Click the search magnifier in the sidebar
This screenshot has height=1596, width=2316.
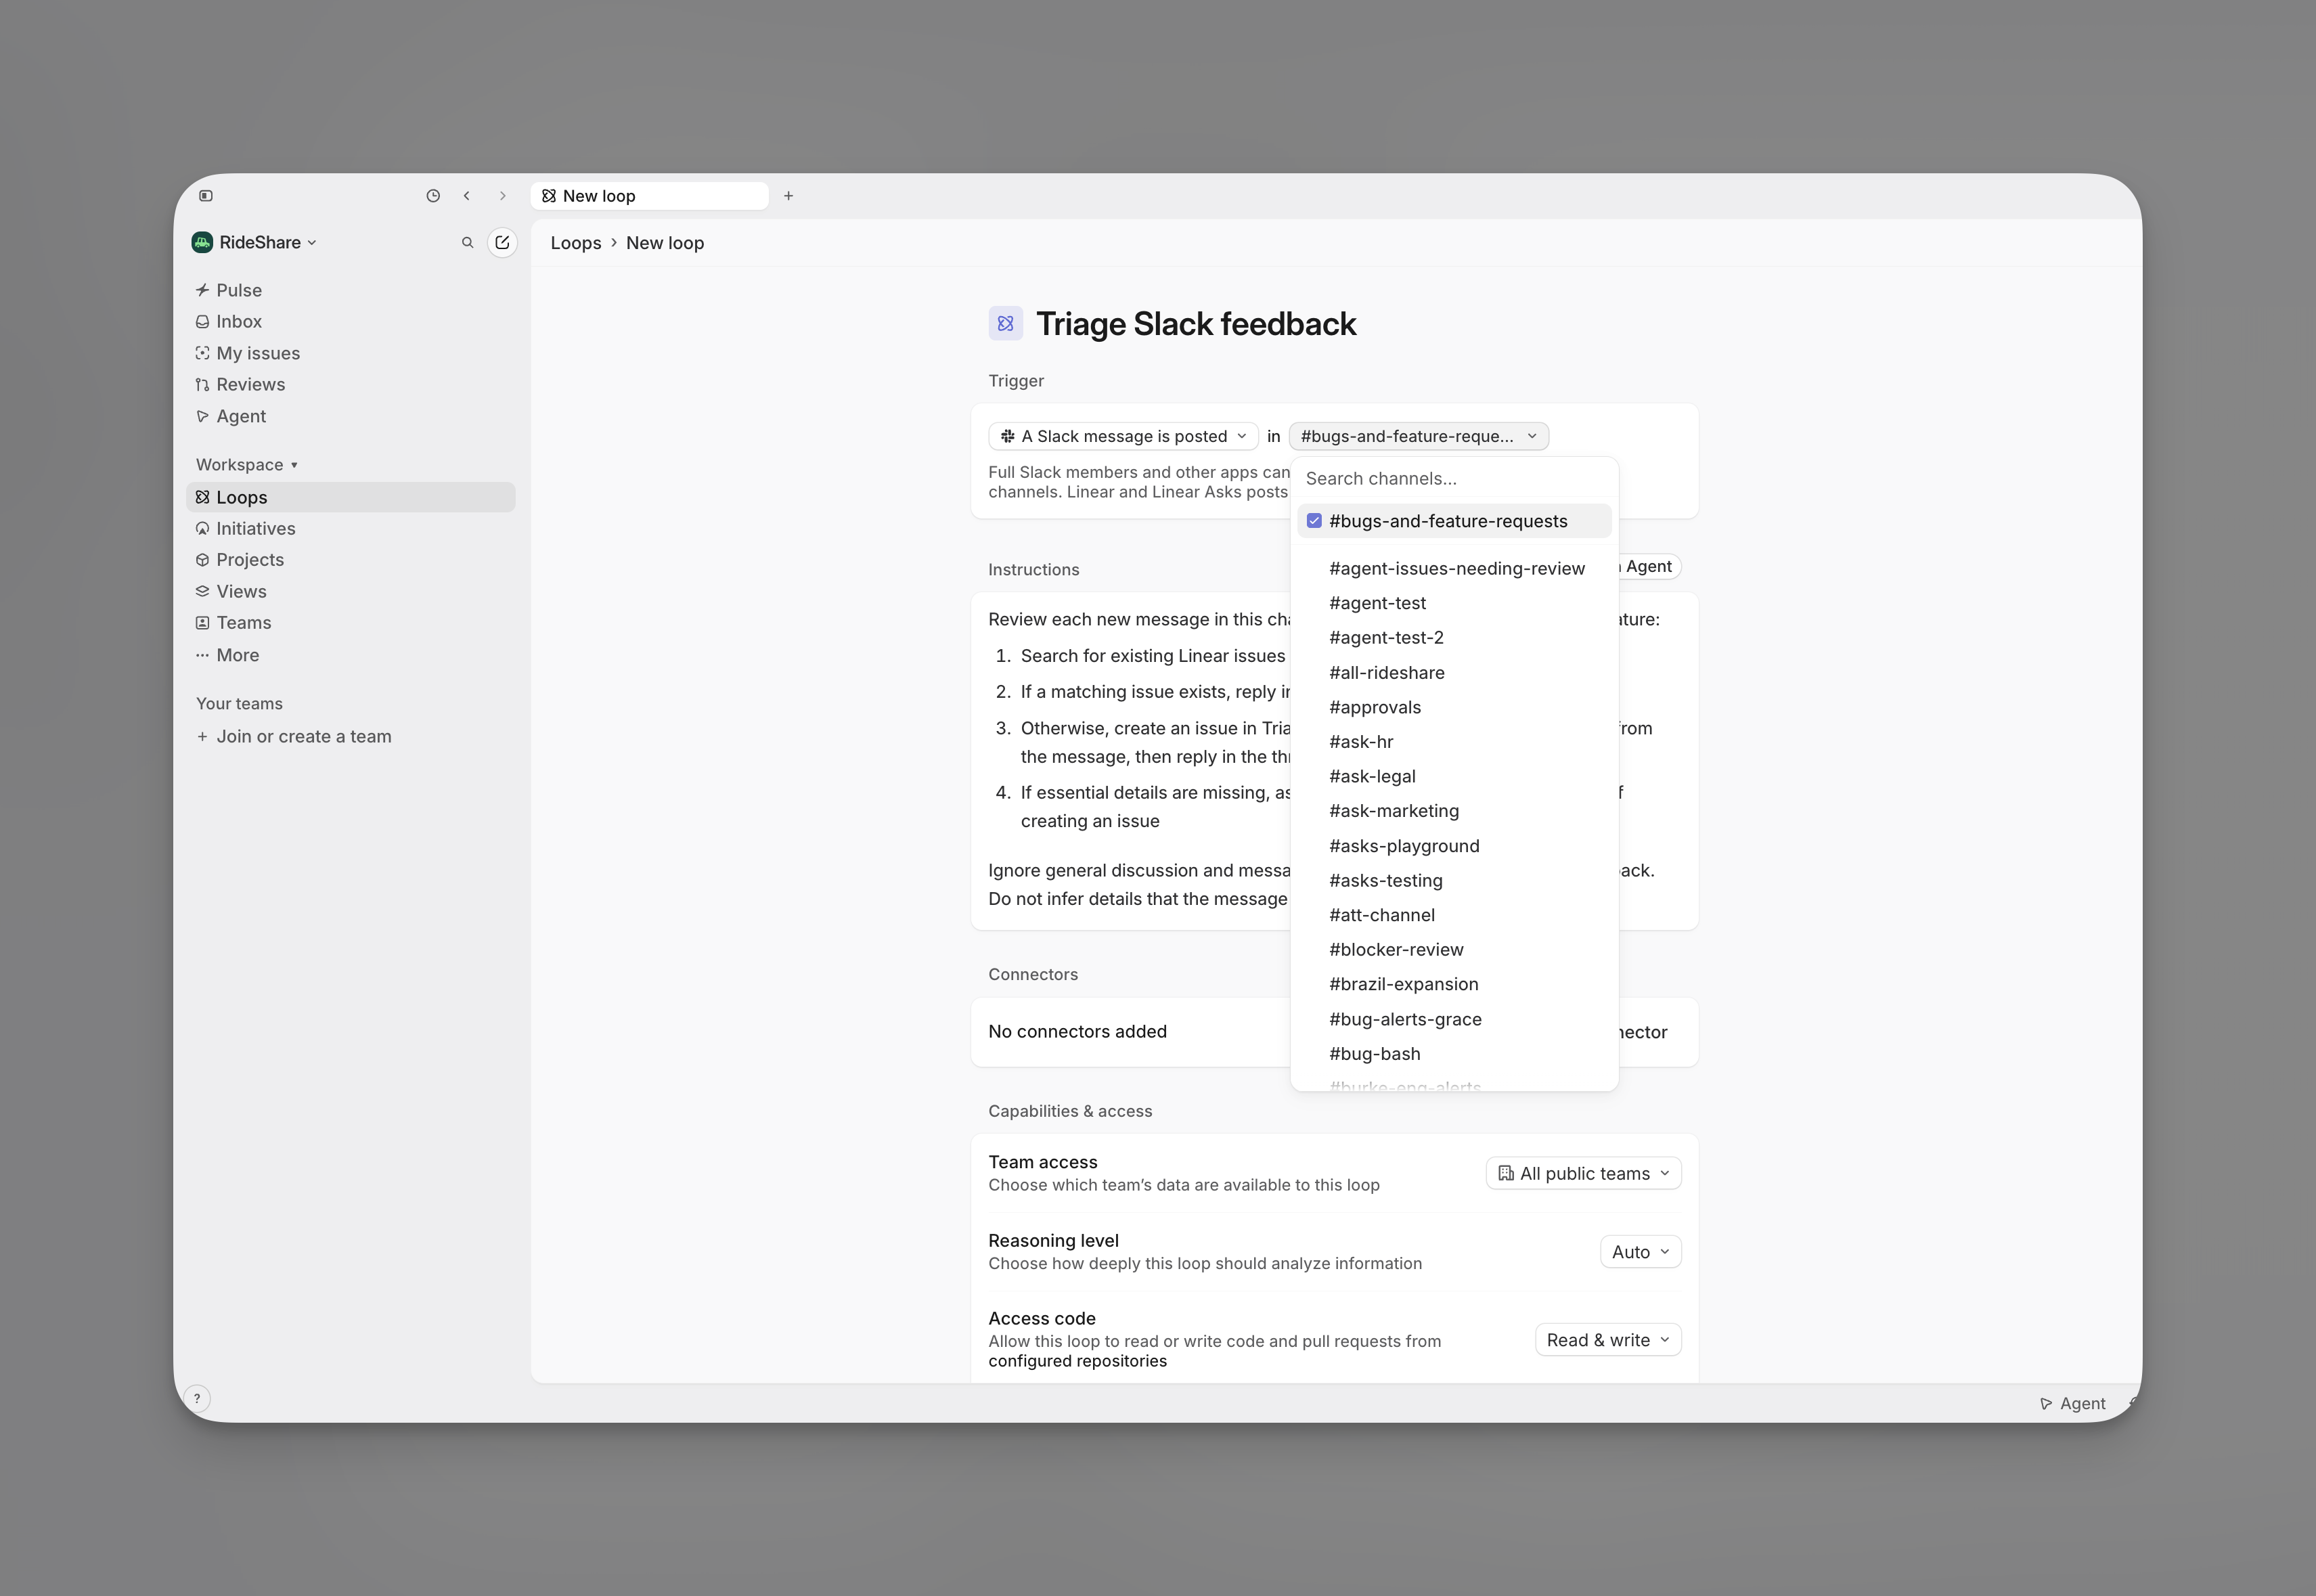pos(467,243)
